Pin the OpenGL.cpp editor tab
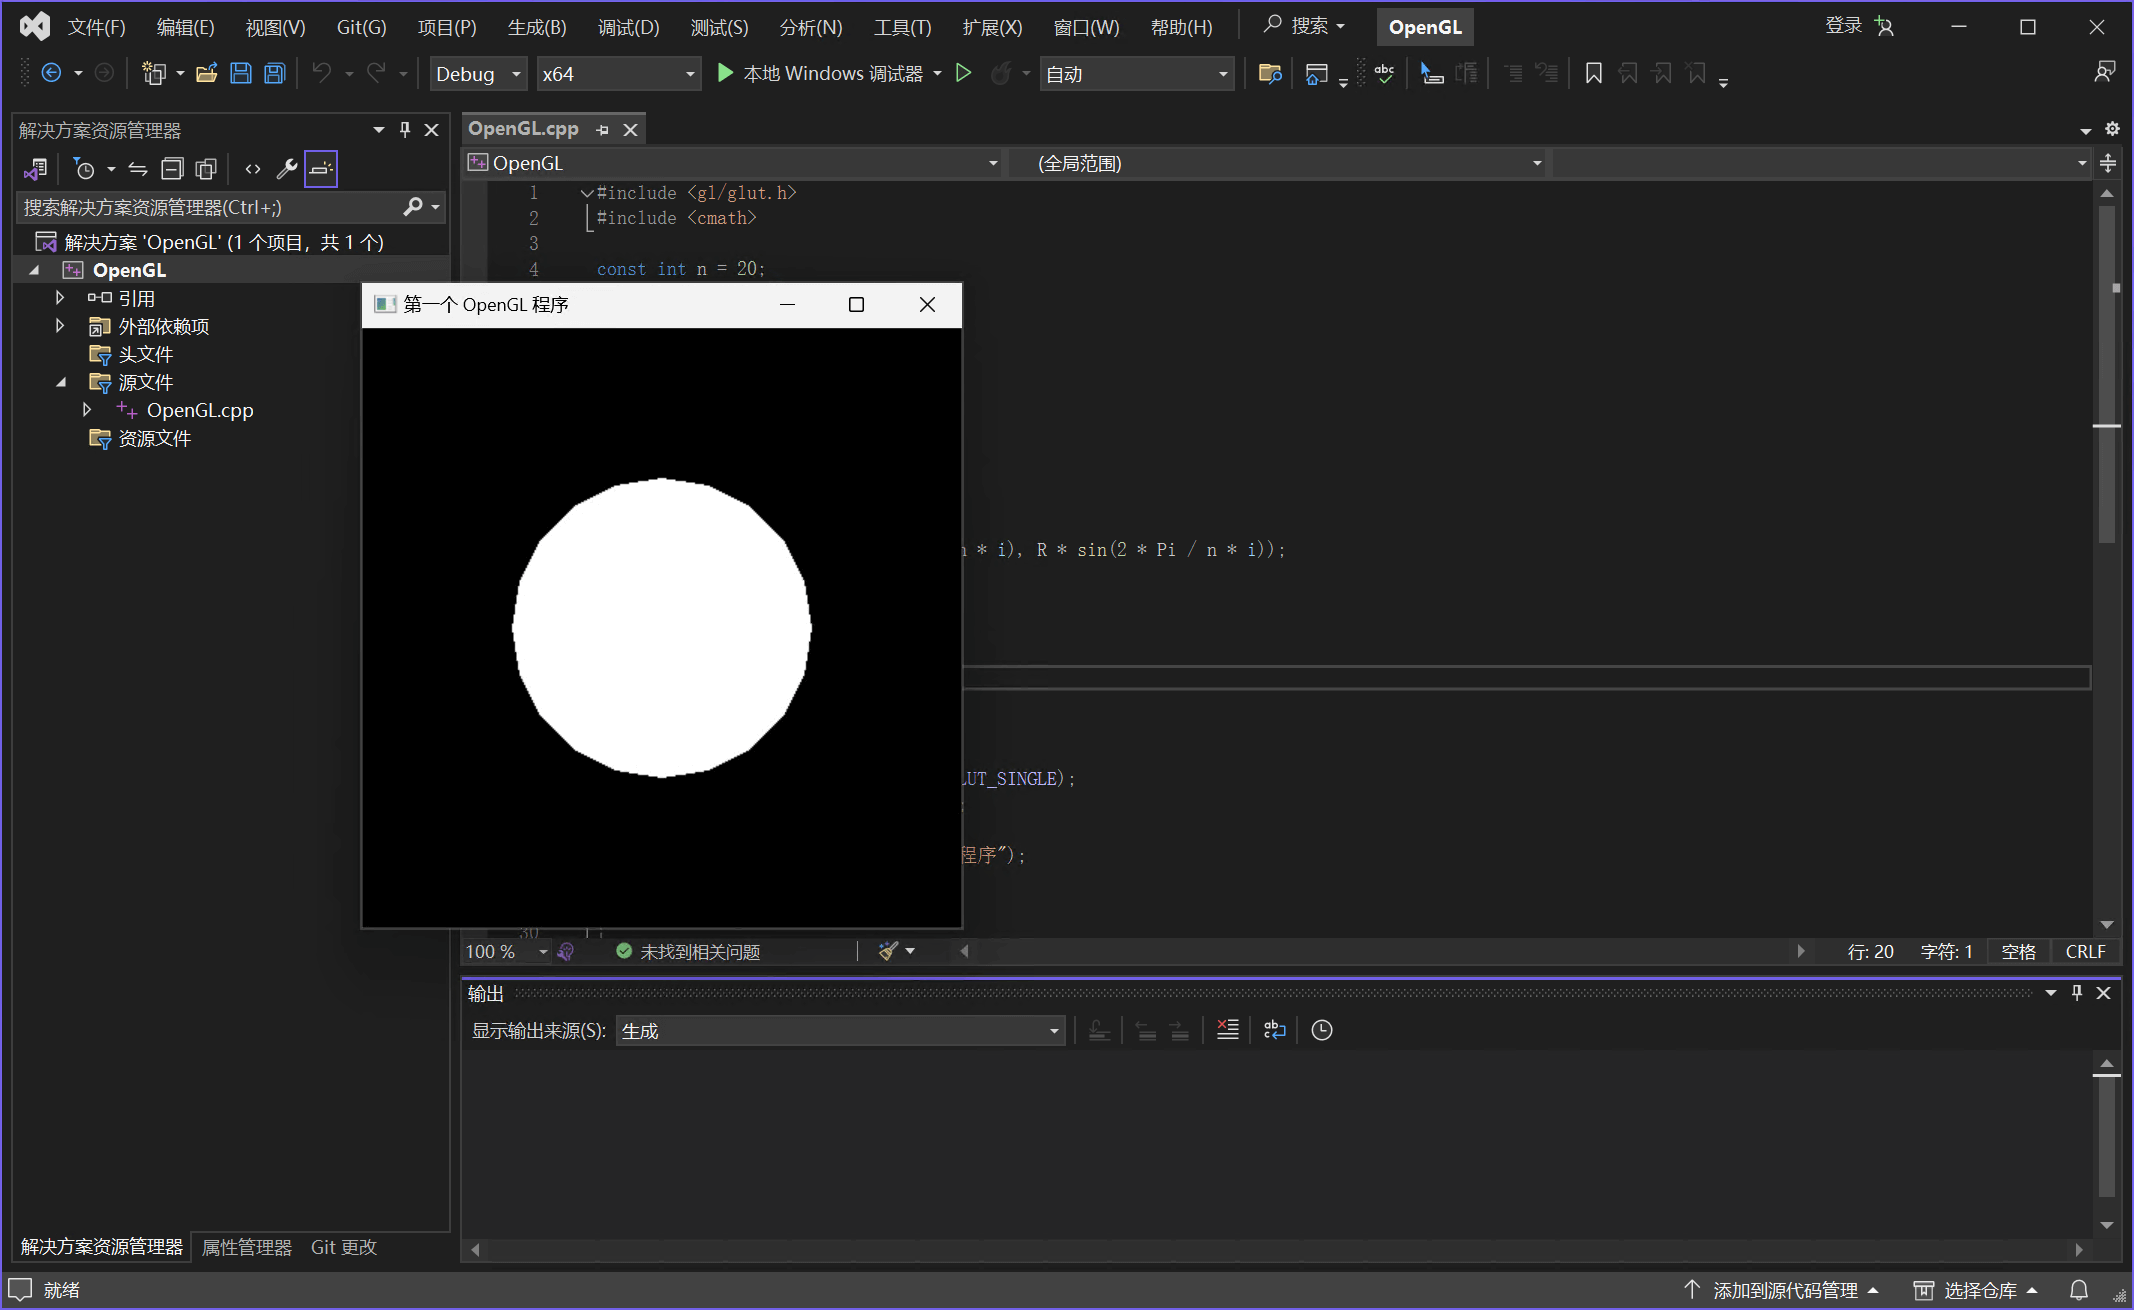2134x1310 pixels. coord(602,130)
